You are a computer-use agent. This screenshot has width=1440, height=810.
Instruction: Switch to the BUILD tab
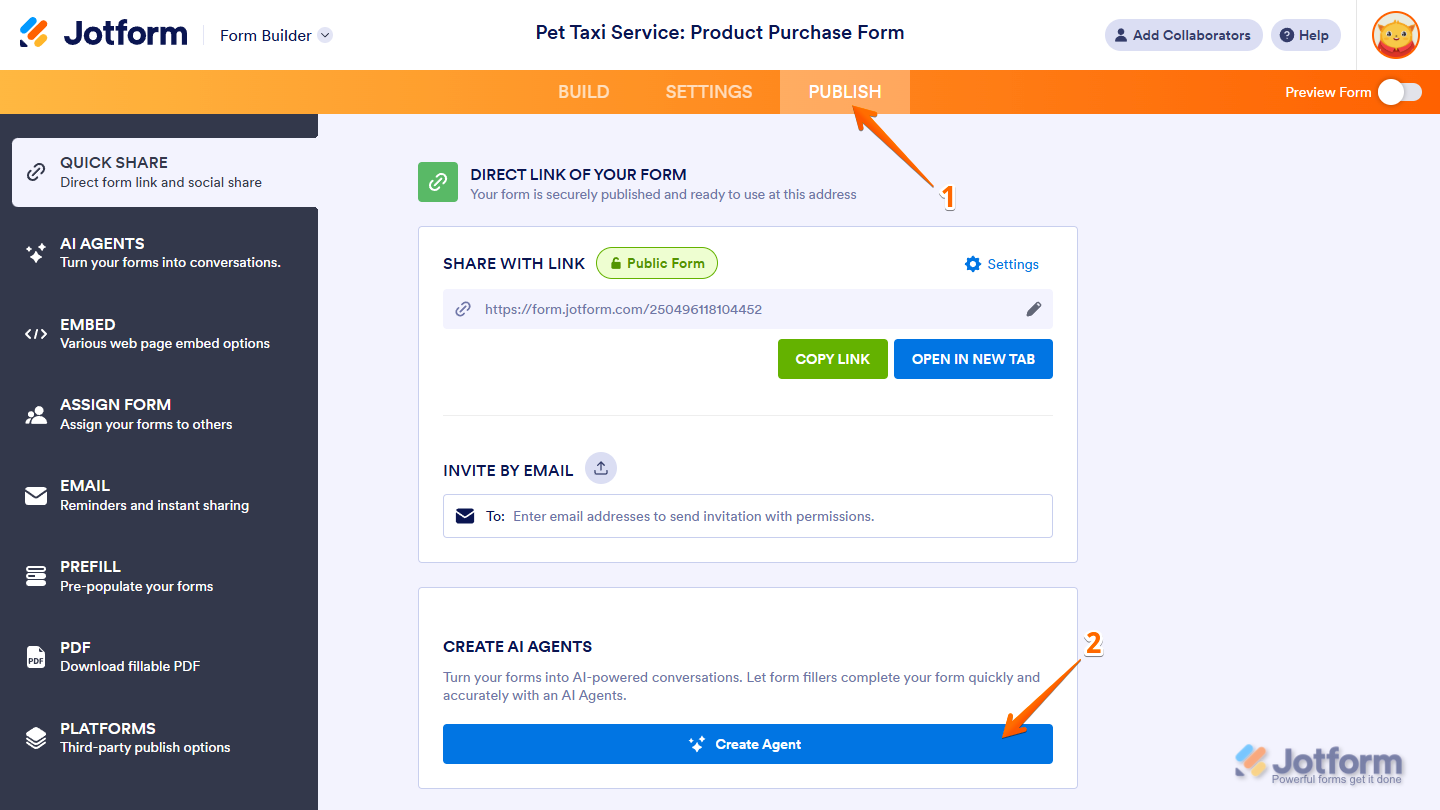click(x=583, y=92)
